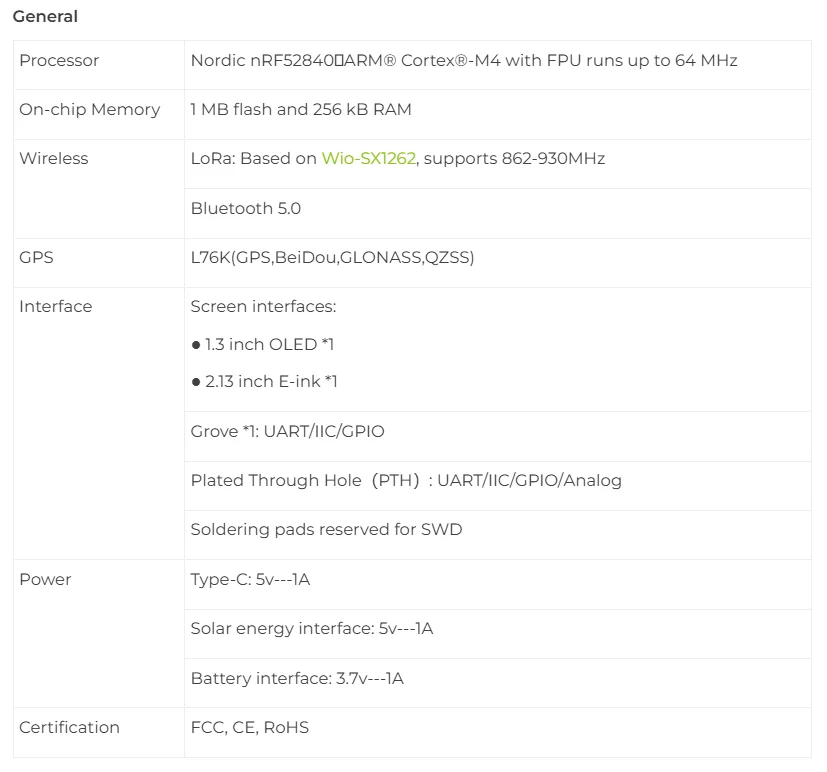Click the Grove UART/IIC/GPIO cell
Screen dimensions: 827x772
click(287, 432)
